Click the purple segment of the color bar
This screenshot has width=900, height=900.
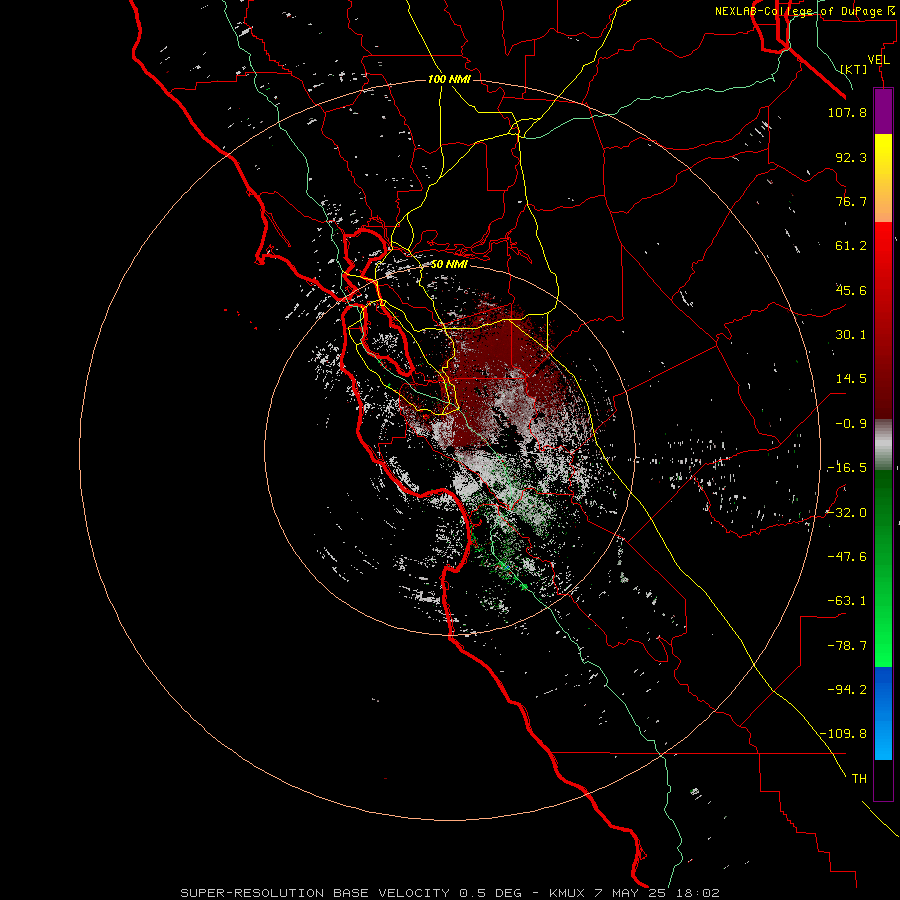(883, 111)
